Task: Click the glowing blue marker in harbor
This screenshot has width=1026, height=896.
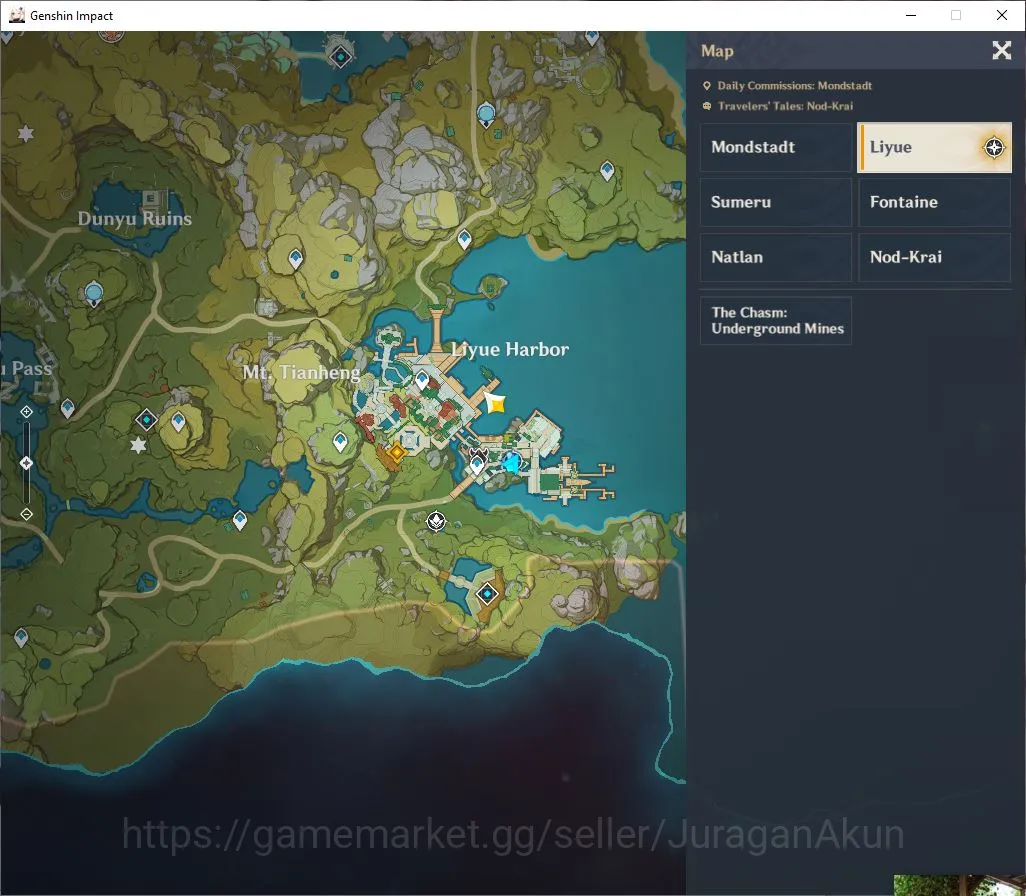Action: point(512,462)
